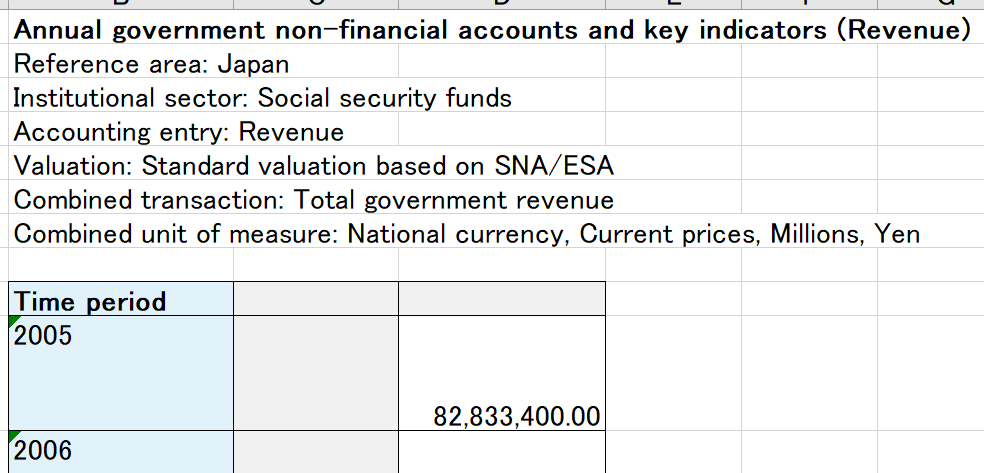Click "Combined transaction: Total government revenue" cell

tap(313, 200)
